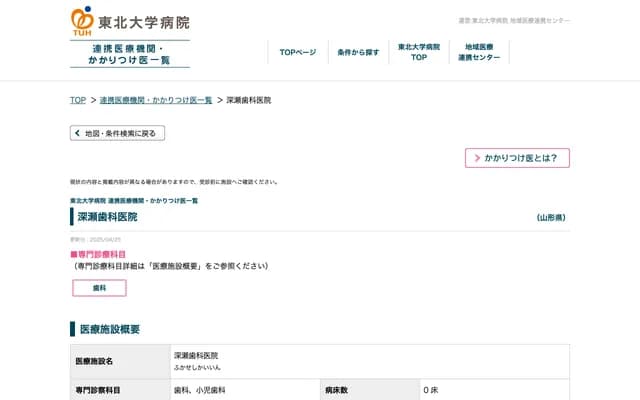The width and height of the screenshot is (640, 400).
Task: Click the pink arrow beside かかりつけ医とは？
Action: tap(477, 158)
